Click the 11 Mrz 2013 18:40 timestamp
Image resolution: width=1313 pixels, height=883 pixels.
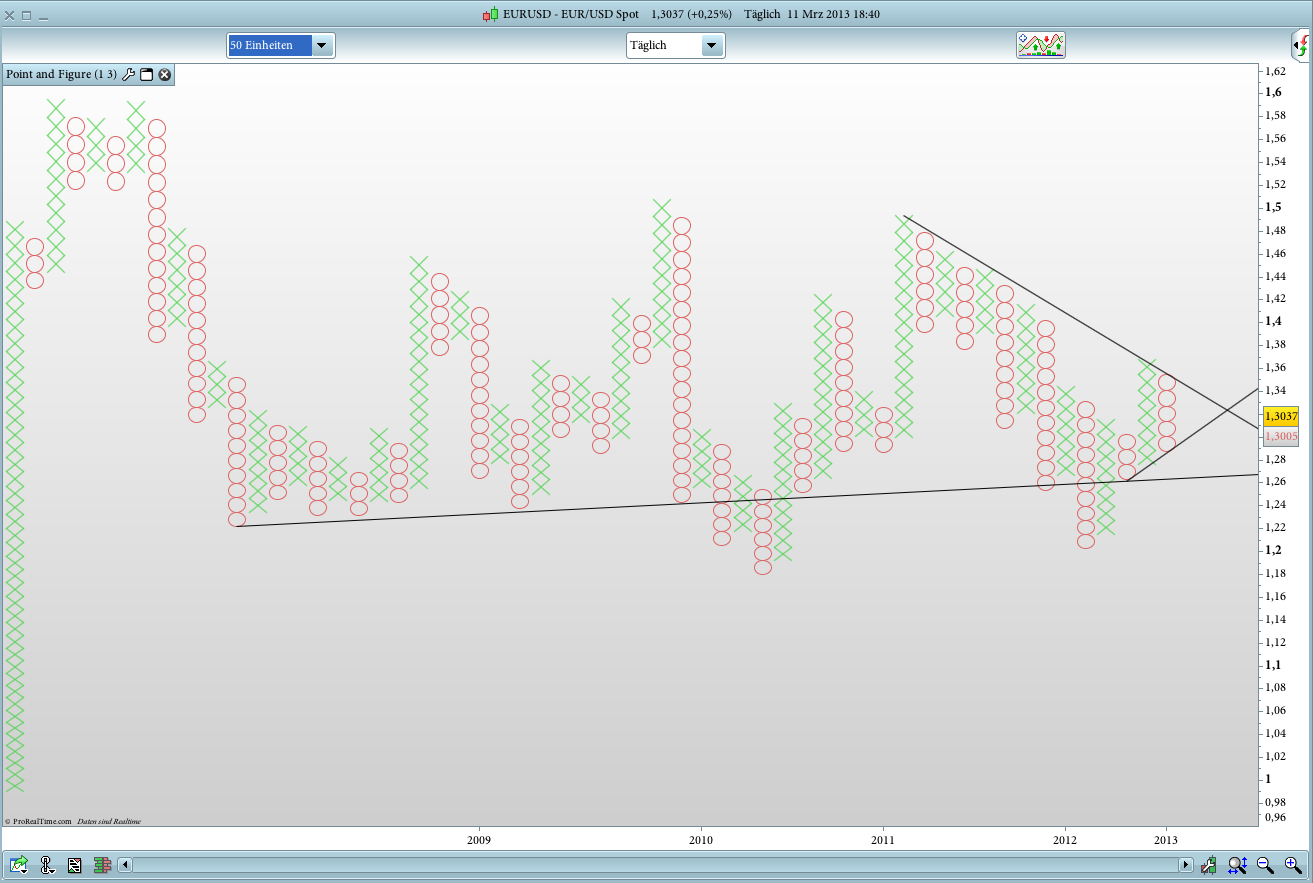click(833, 15)
